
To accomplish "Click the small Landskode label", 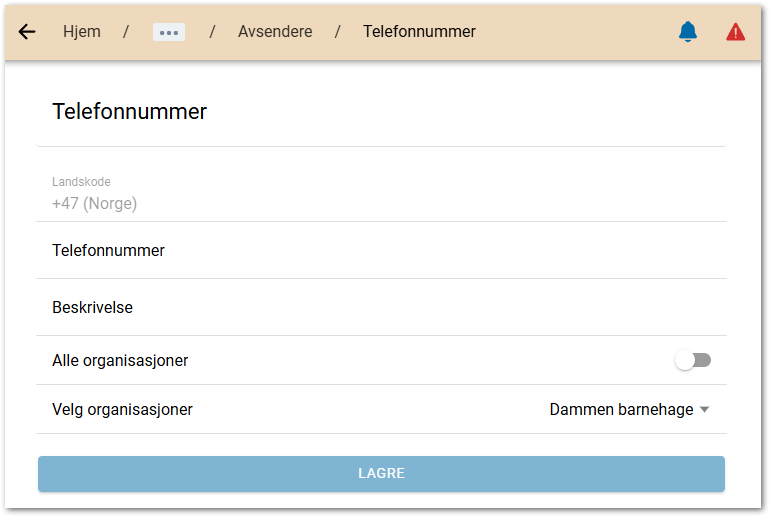I will (81, 182).
